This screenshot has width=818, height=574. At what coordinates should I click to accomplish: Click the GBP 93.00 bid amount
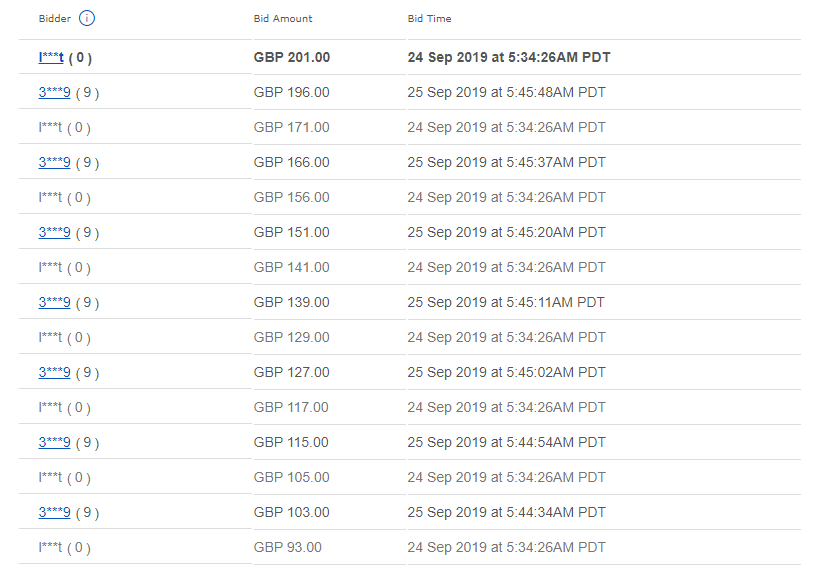point(287,547)
